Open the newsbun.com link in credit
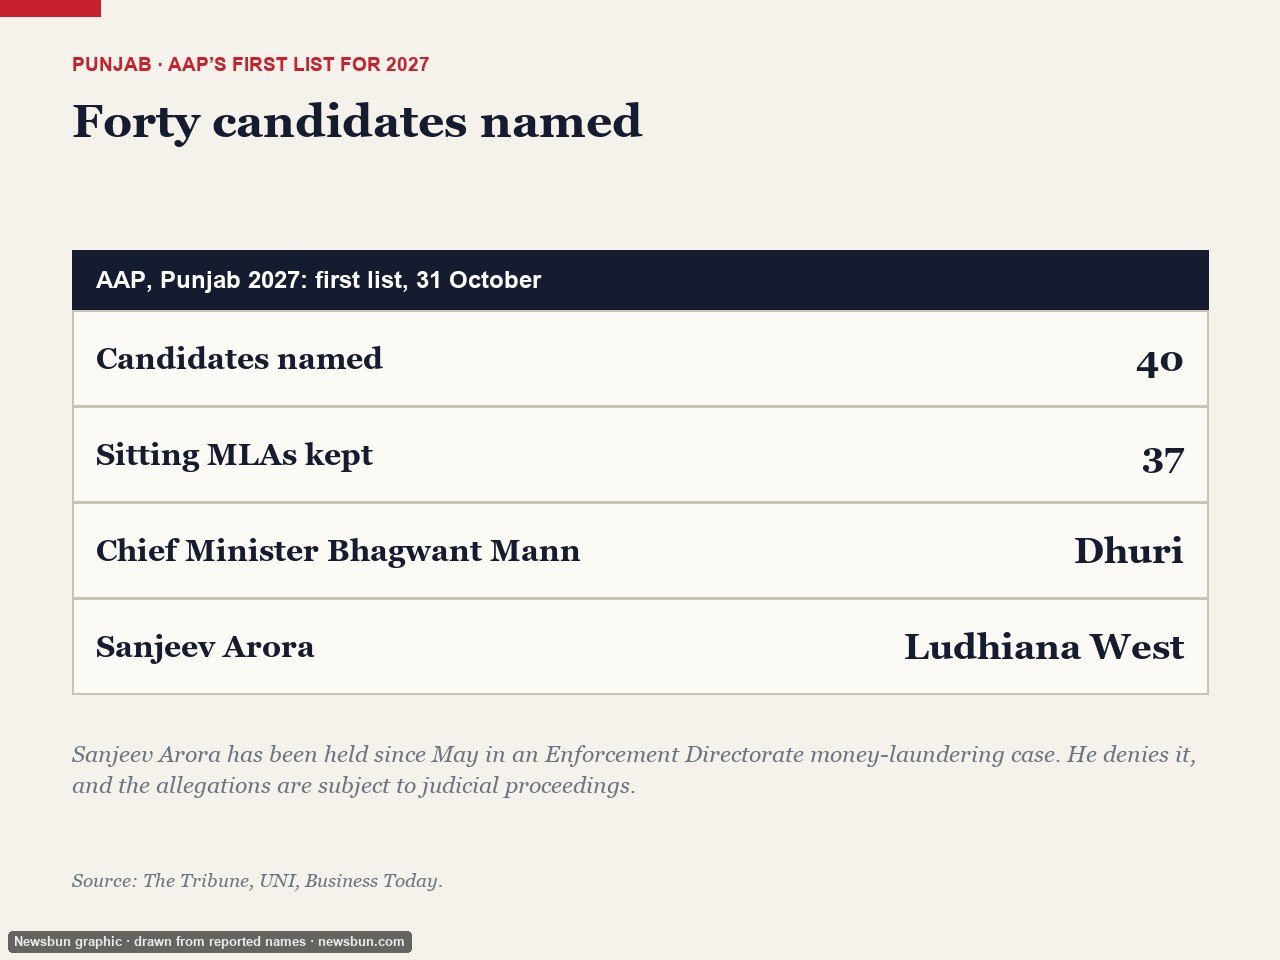Viewport: 1280px width, 960px height. point(361,942)
